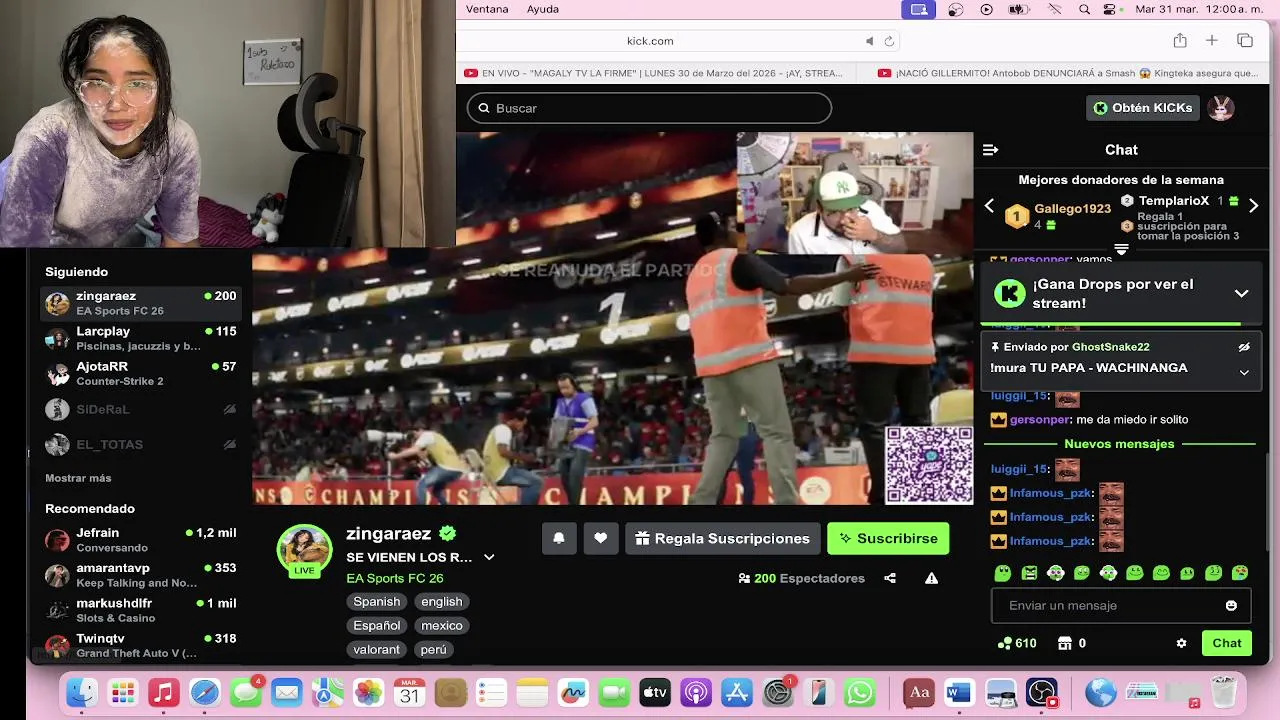Click the report warning triangle icon
Screen dimensions: 1280x720
click(x=931, y=578)
